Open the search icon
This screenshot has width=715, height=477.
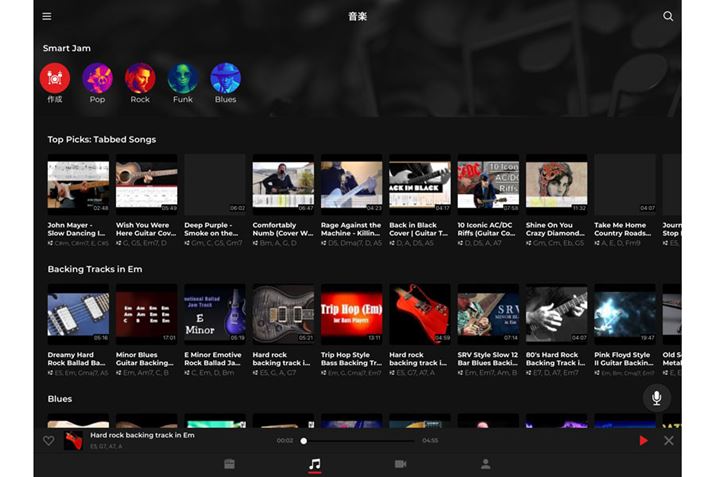click(x=668, y=16)
